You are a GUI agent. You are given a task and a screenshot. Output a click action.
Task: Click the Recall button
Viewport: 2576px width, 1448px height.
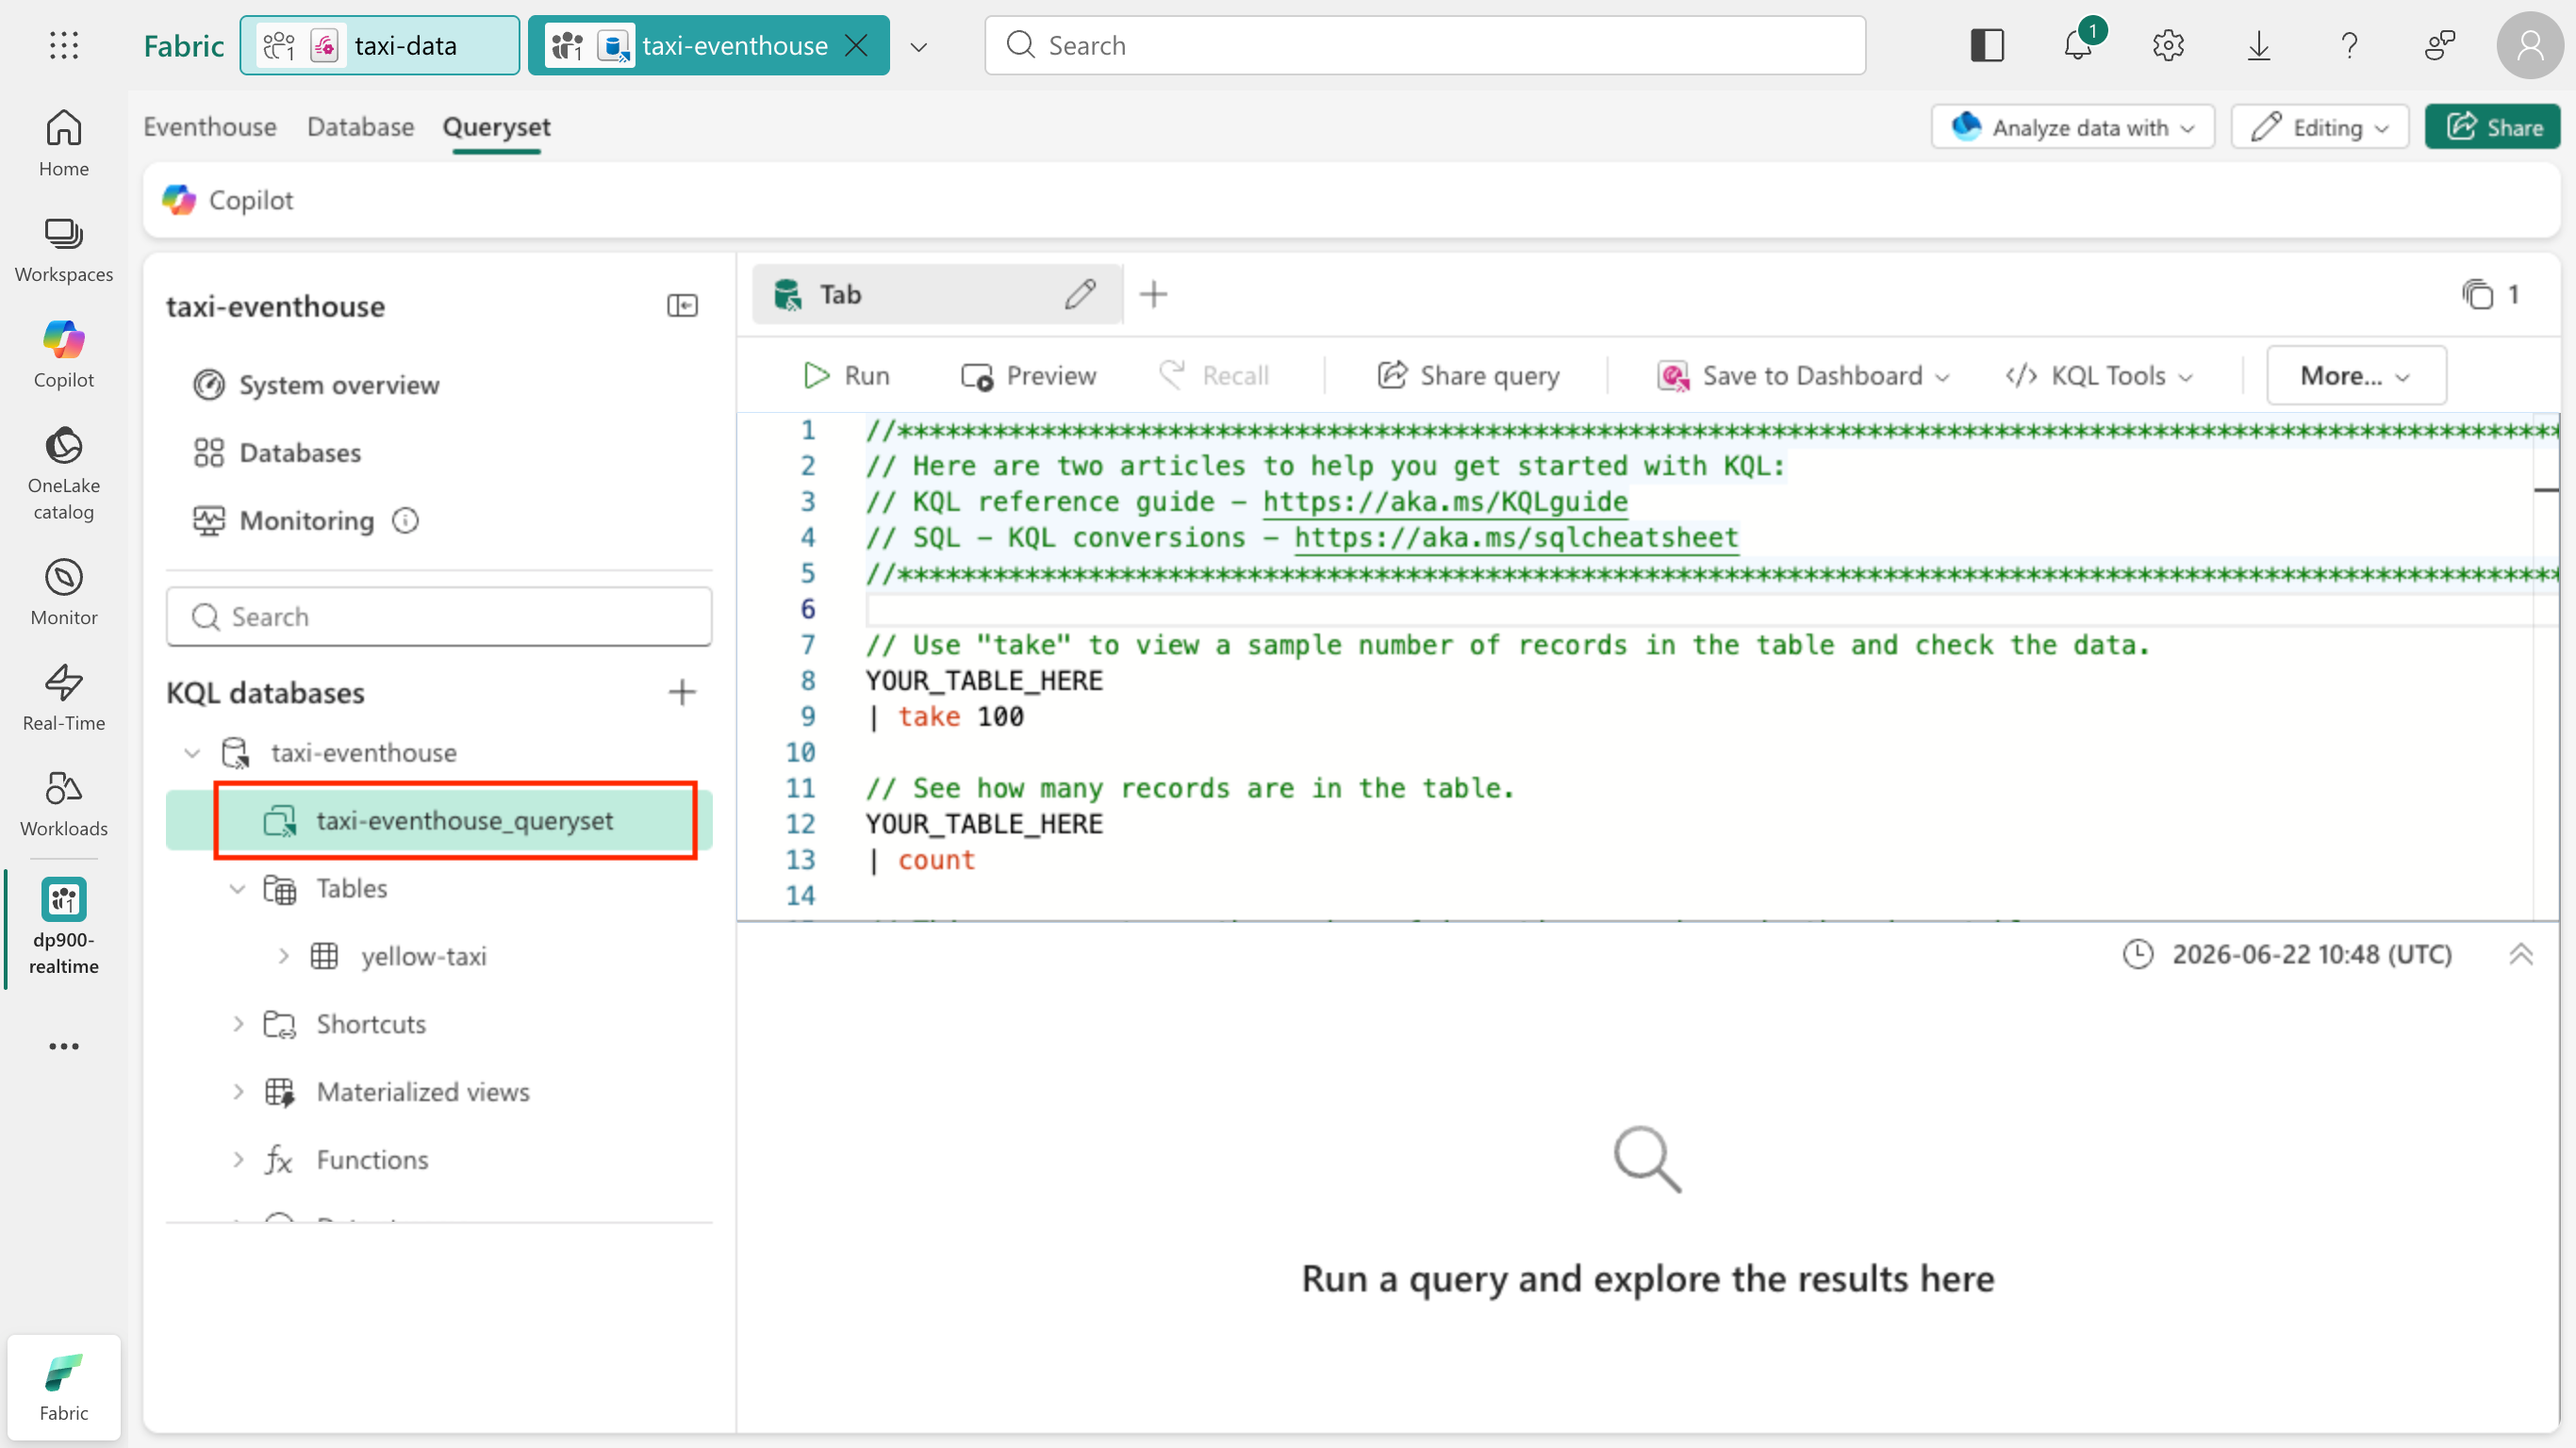coord(1214,375)
